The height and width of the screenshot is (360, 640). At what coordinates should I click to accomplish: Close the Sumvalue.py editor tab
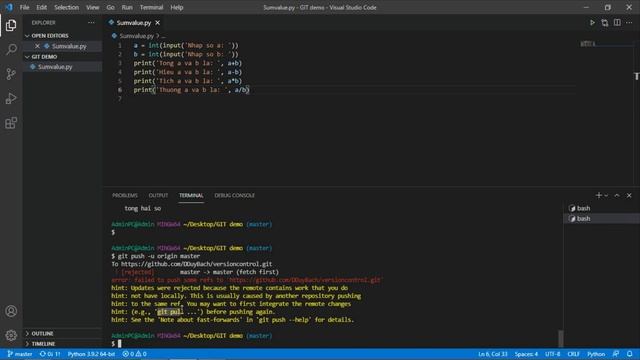point(158,23)
